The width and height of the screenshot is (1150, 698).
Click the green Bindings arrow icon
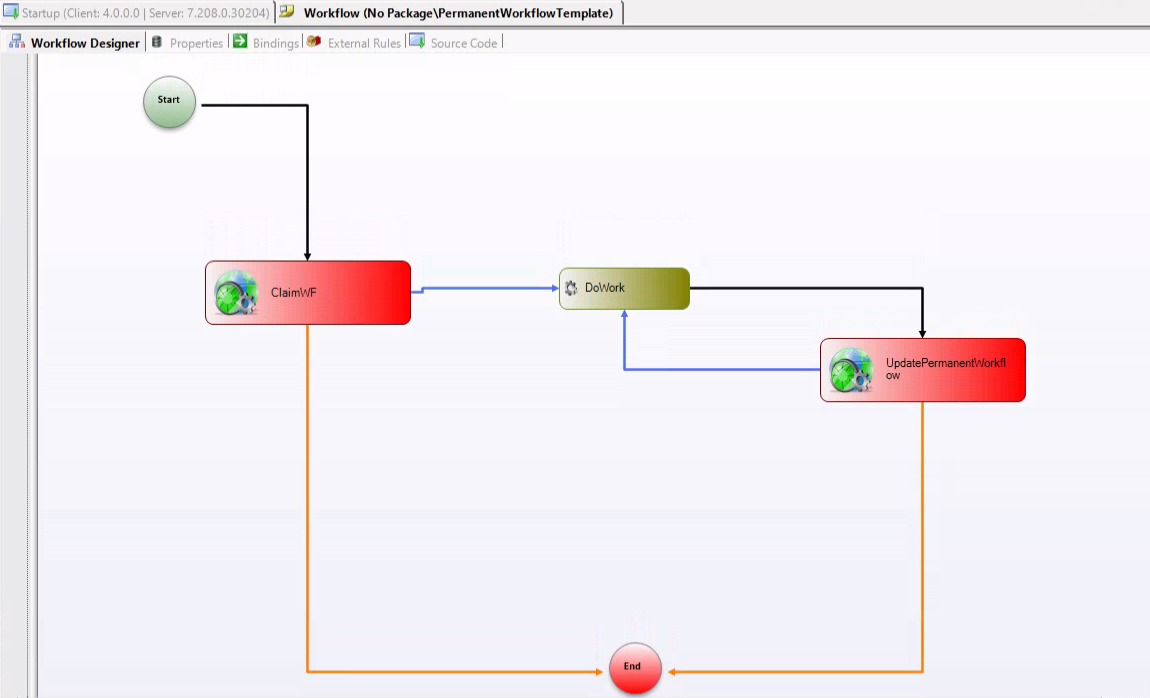click(x=240, y=41)
